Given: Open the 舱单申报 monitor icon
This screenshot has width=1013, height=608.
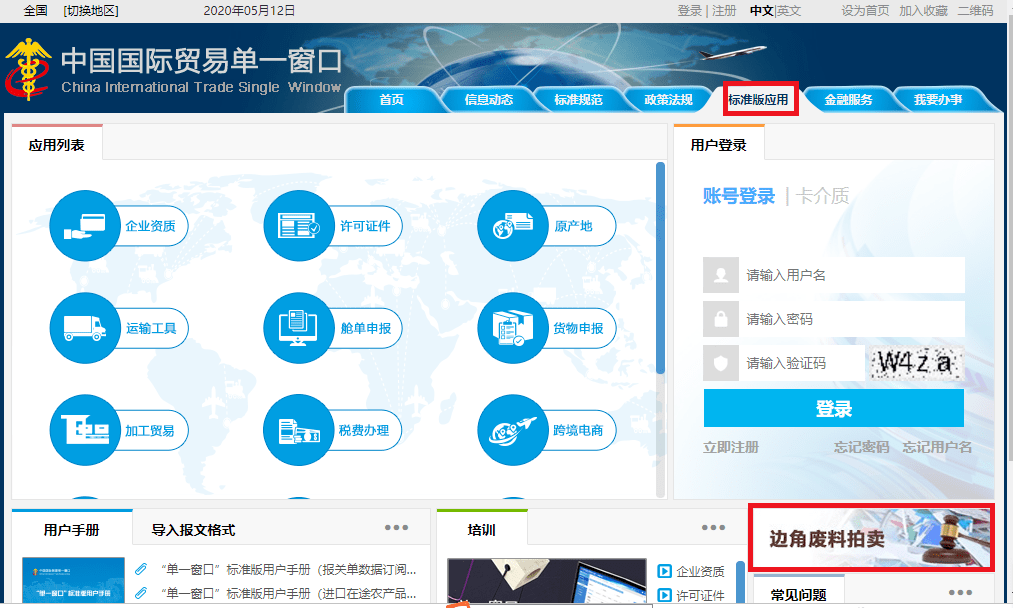Looking at the screenshot, I should point(298,328).
